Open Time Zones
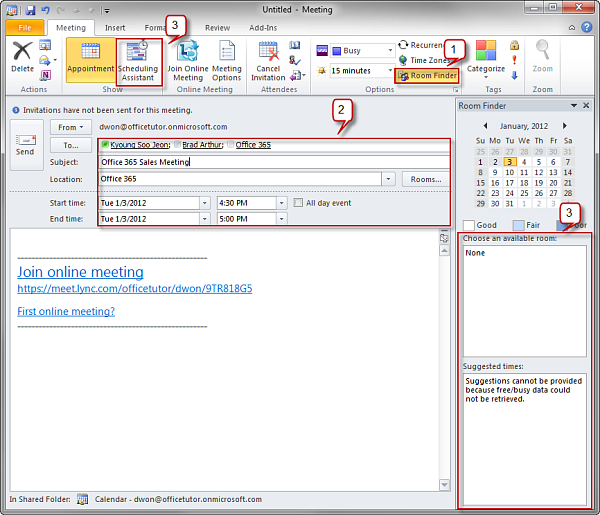The image size is (600, 515). pos(424,60)
